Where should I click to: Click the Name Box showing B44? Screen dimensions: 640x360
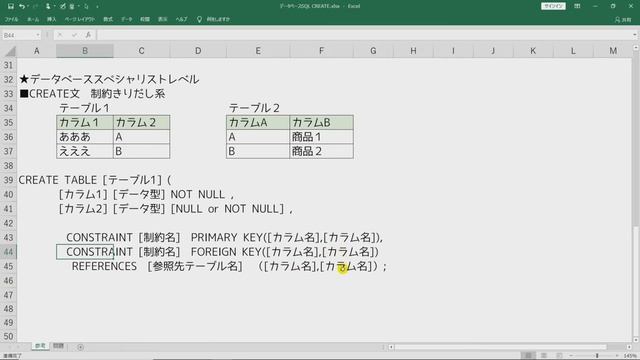pyautogui.click(x=18, y=35)
